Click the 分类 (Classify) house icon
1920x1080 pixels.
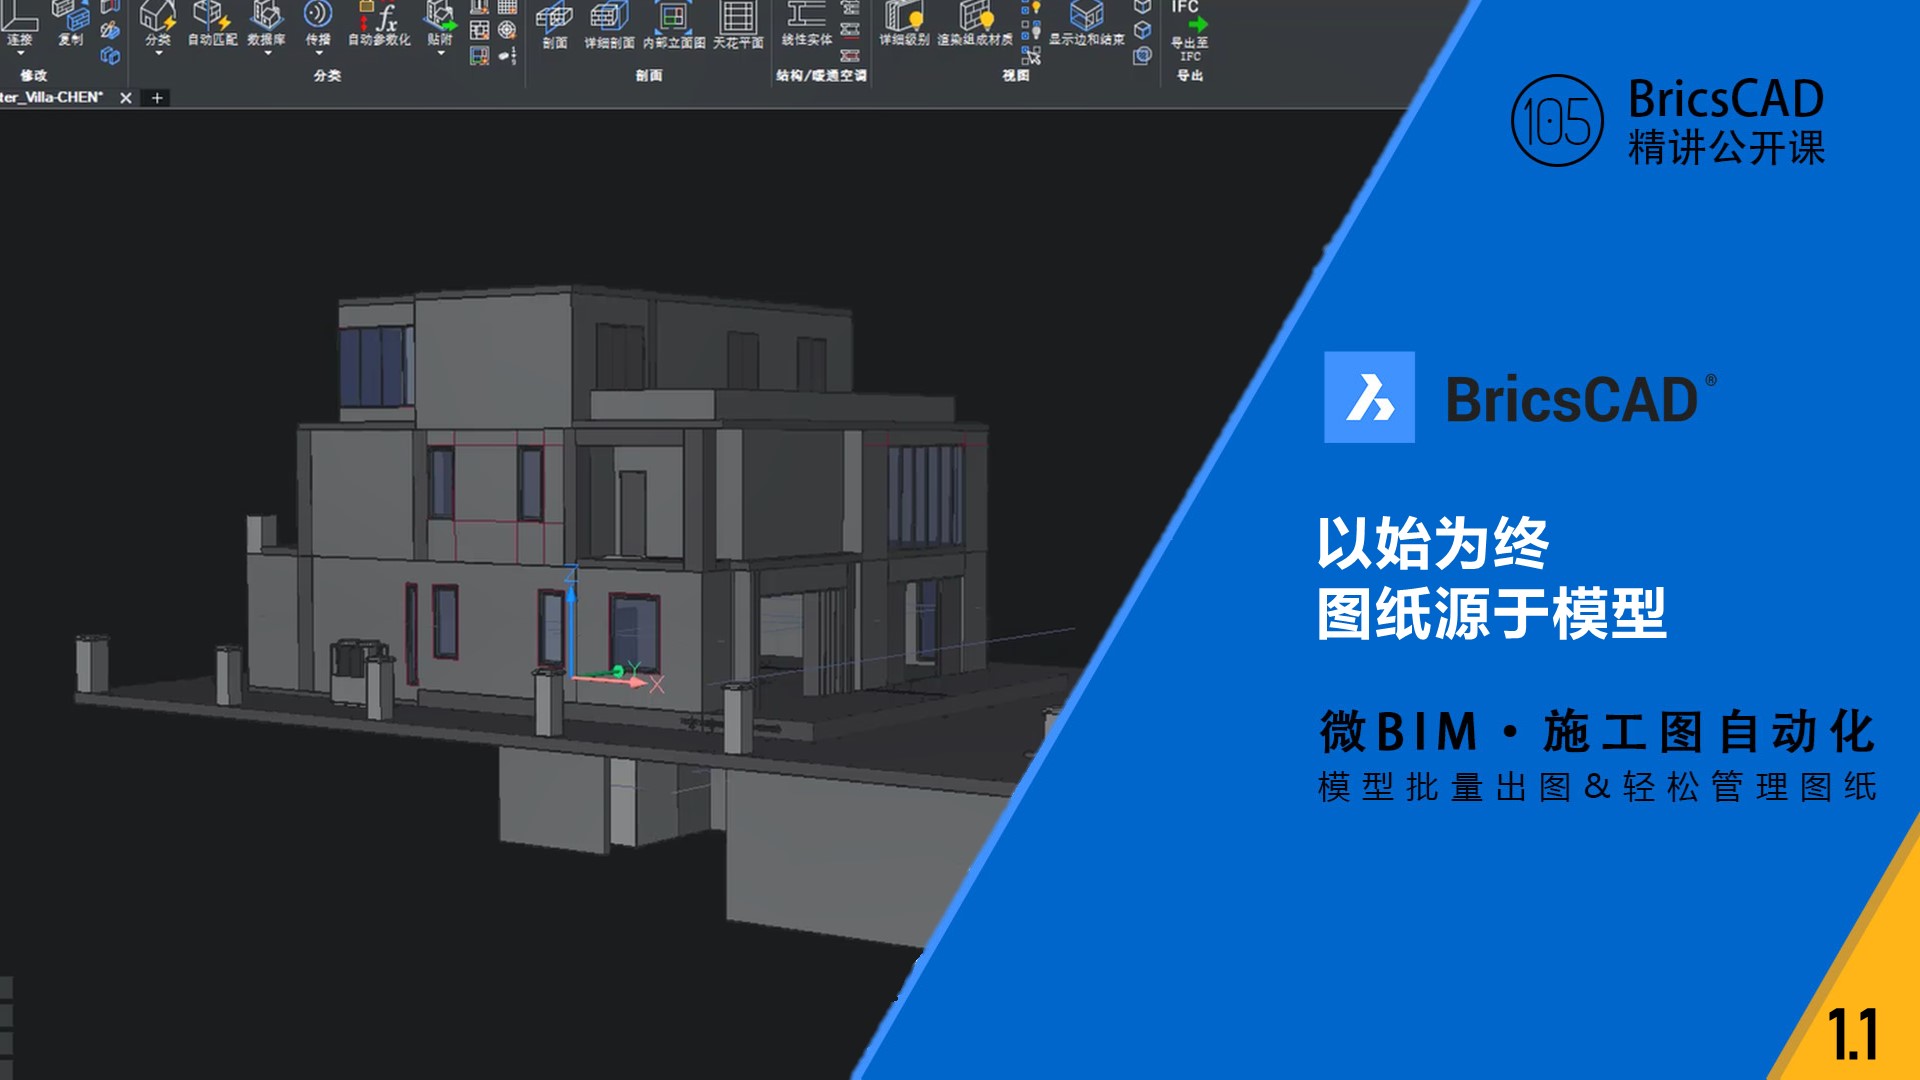(x=157, y=16)
